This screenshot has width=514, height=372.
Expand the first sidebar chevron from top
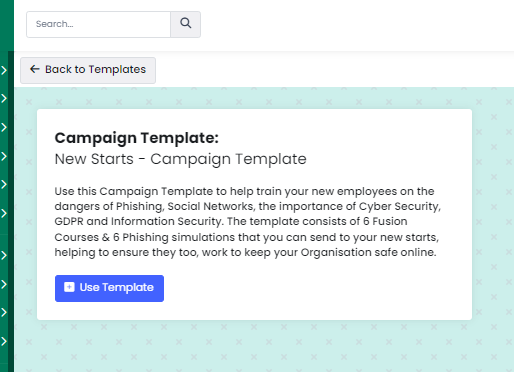pyautogui.click(x=4, y=70)
